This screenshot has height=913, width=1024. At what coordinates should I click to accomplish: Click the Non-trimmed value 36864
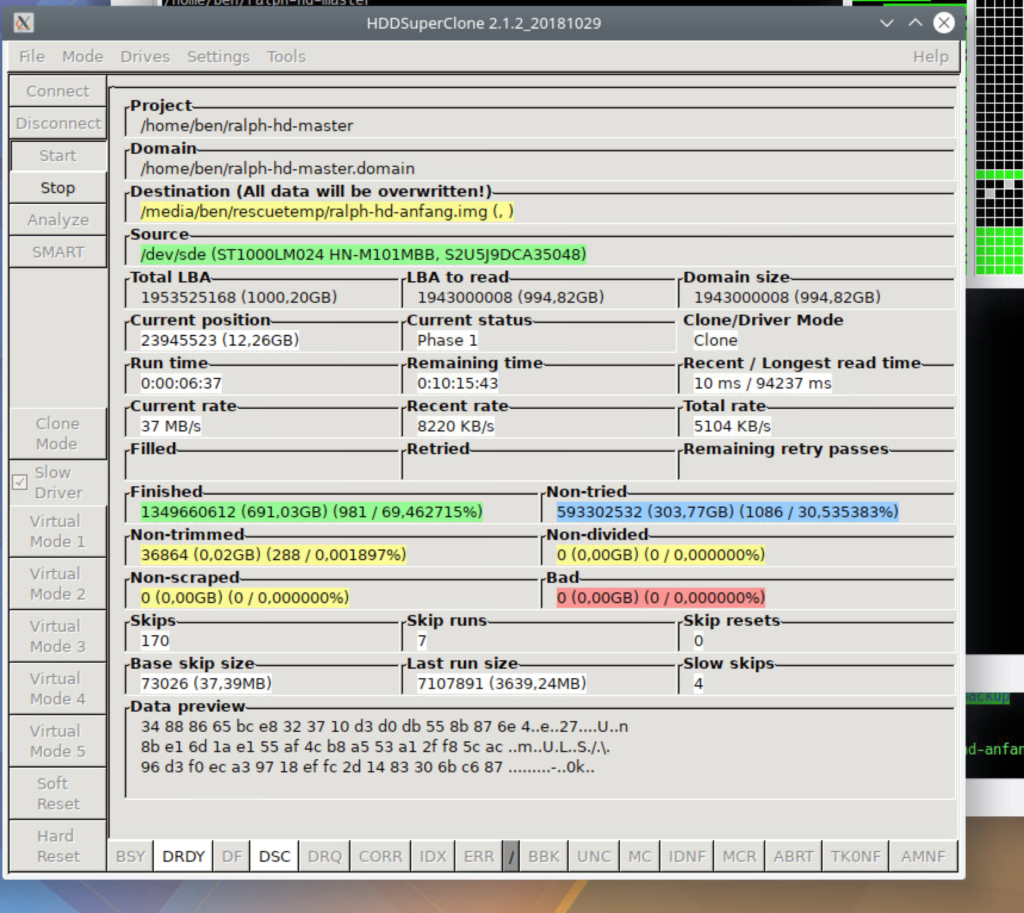point(273,554)
